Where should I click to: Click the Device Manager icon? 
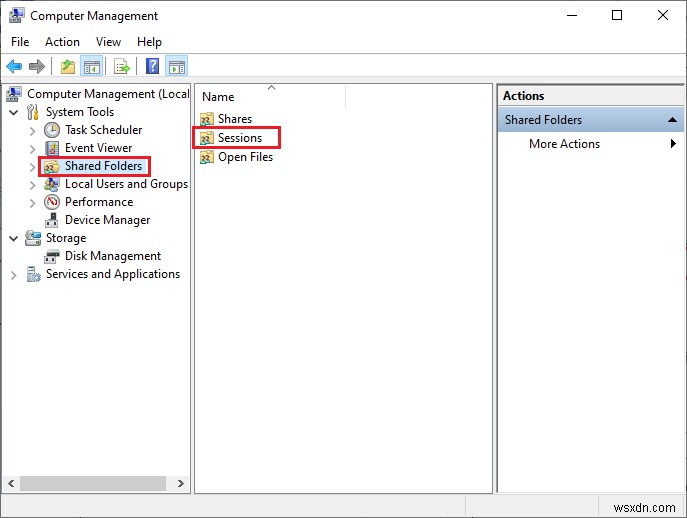click(x=52, y=220)
